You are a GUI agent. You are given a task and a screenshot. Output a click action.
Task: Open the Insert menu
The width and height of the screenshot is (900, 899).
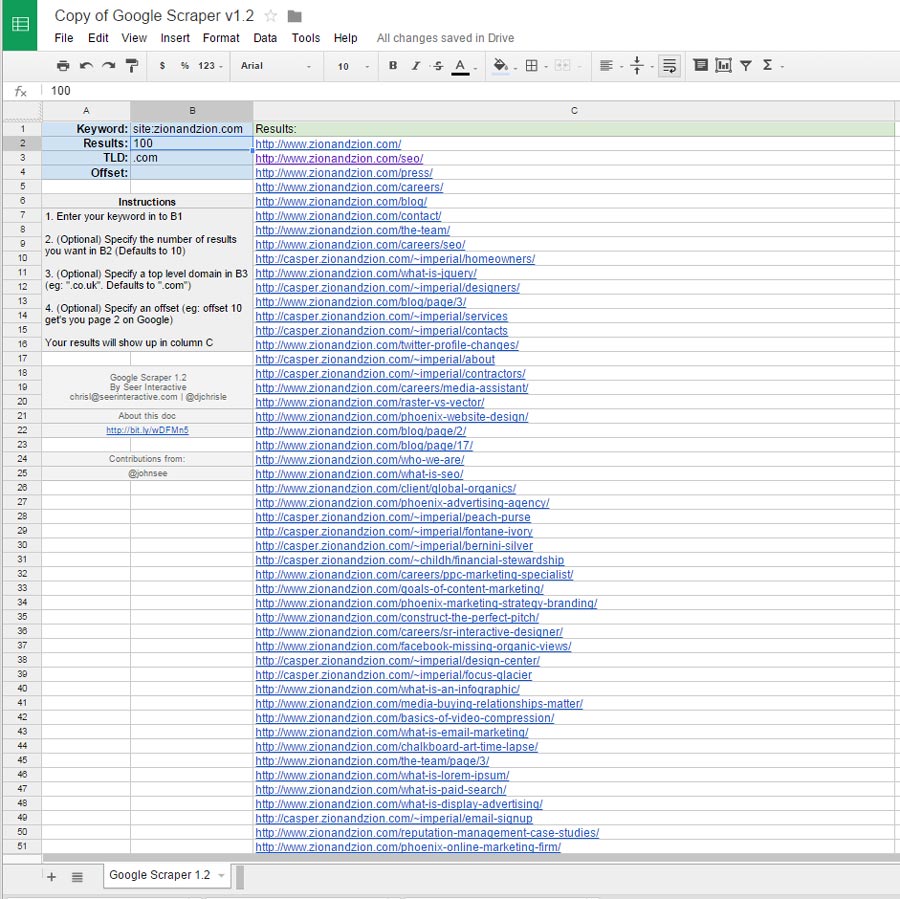click(175, 38)
